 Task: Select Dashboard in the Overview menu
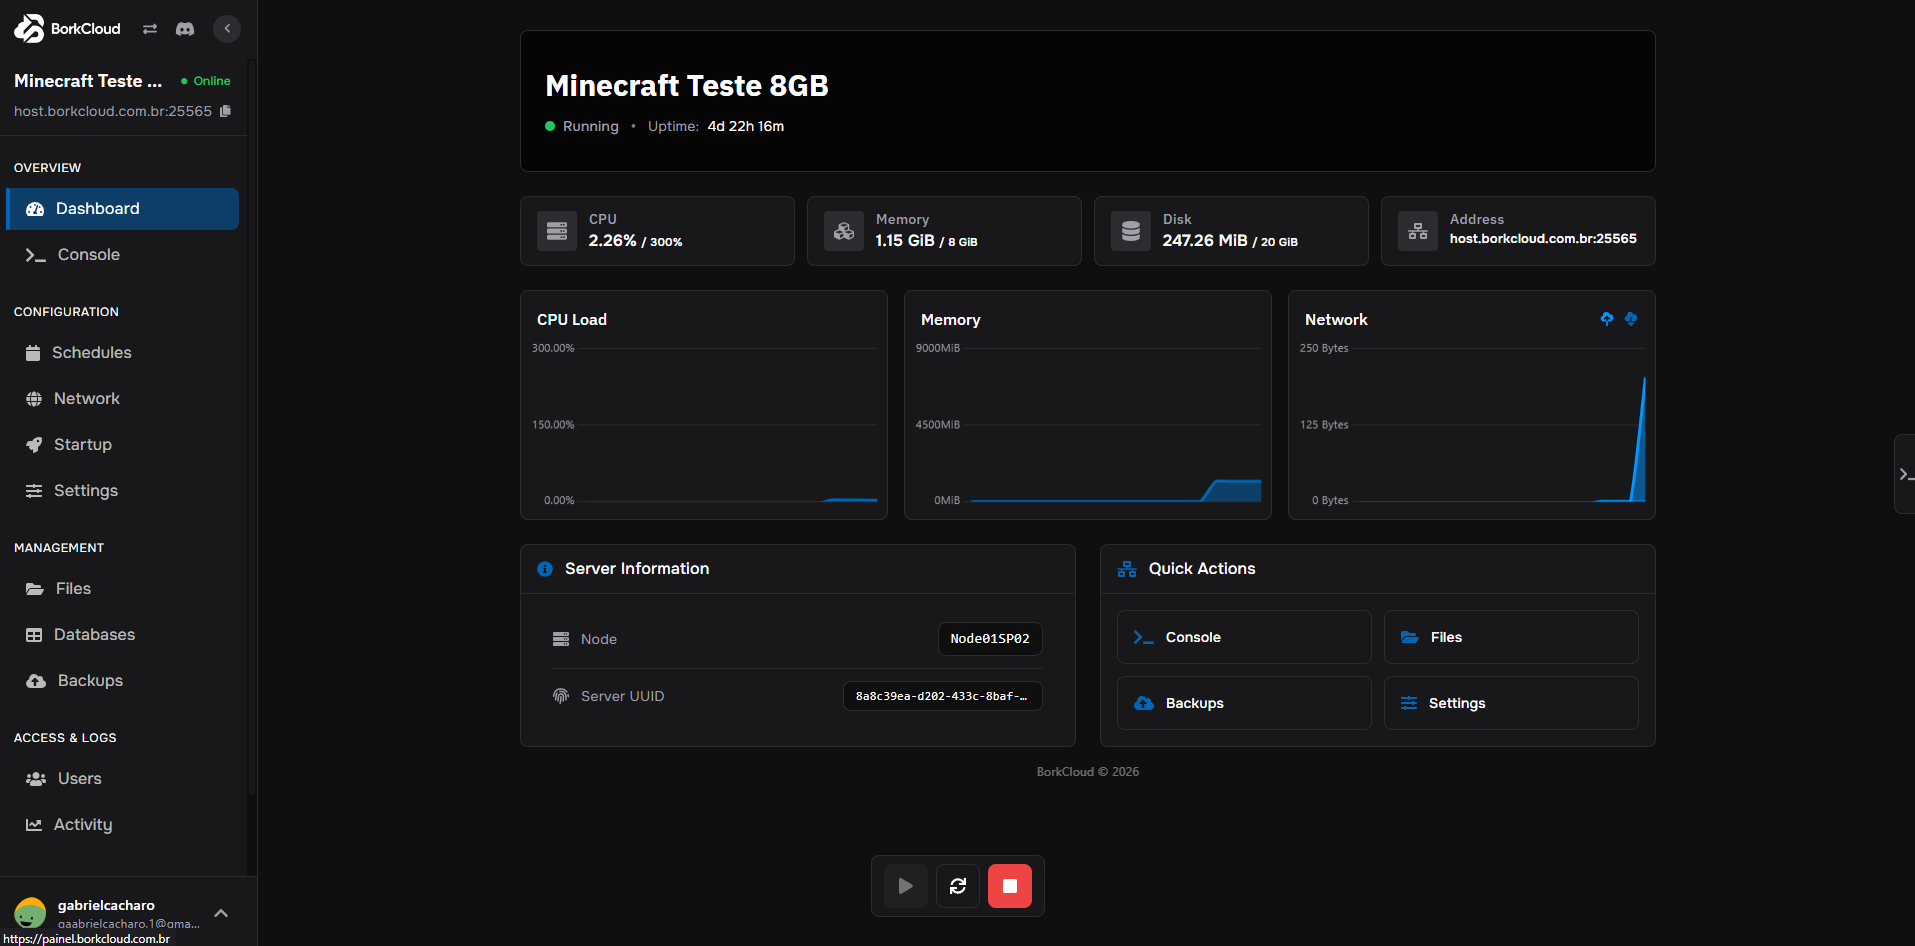96,208
